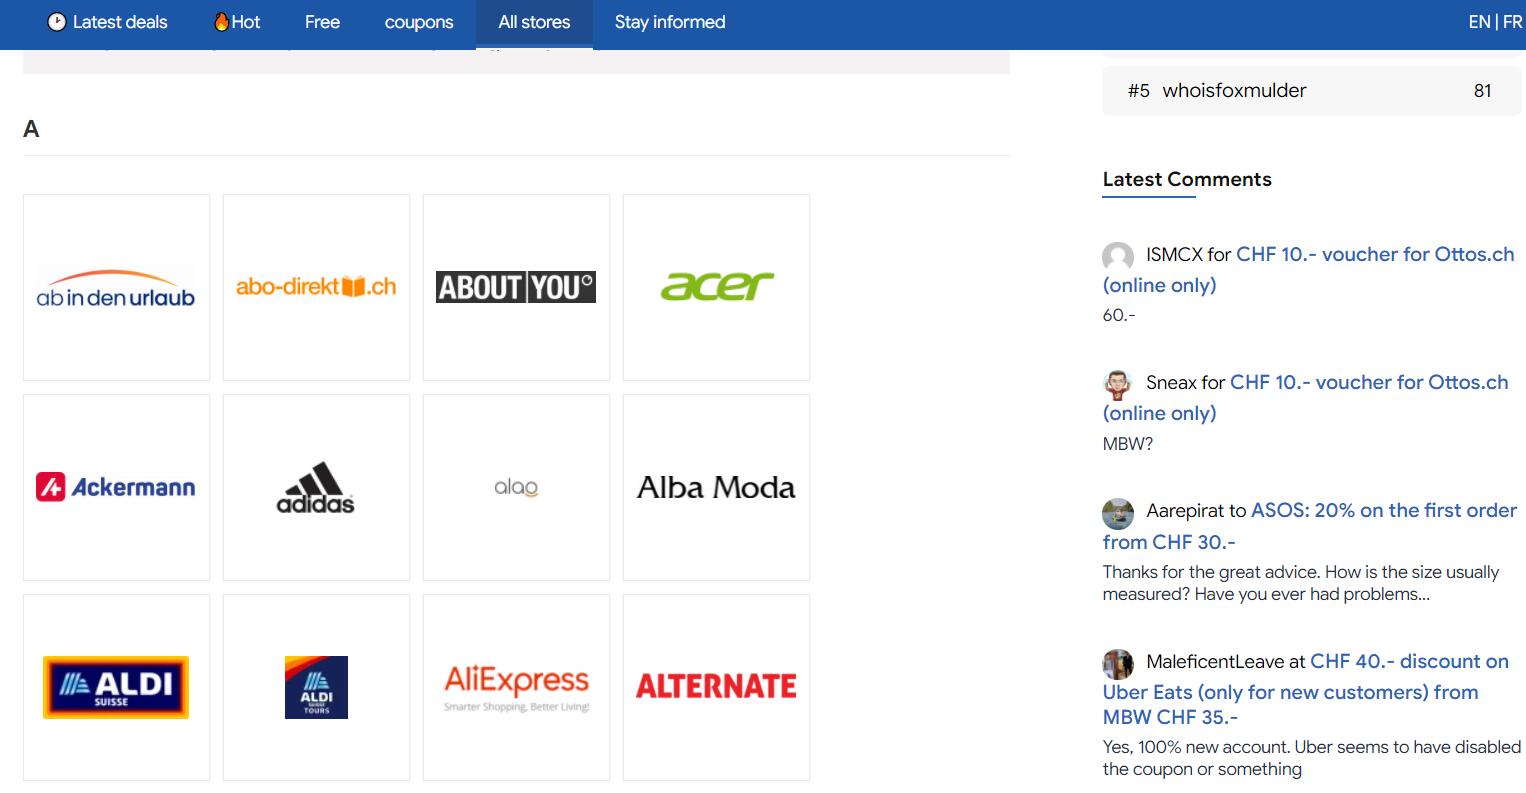The height and width of the screenshot is (793, 1526).
Task: Open the acer store logo
Action: (x=716, y=288)
